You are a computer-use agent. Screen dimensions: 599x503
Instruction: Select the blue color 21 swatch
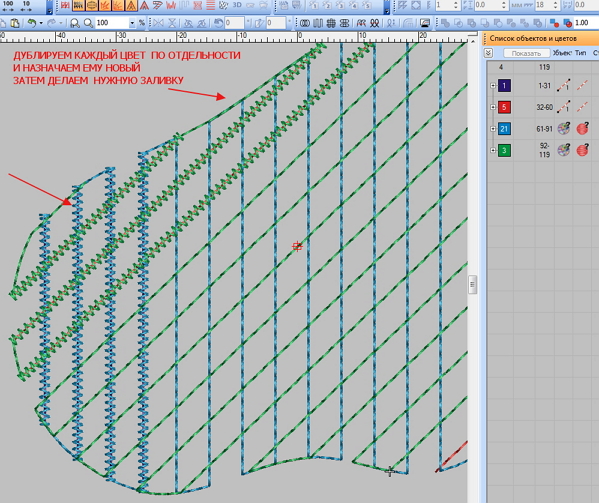[x=504, y=129]
